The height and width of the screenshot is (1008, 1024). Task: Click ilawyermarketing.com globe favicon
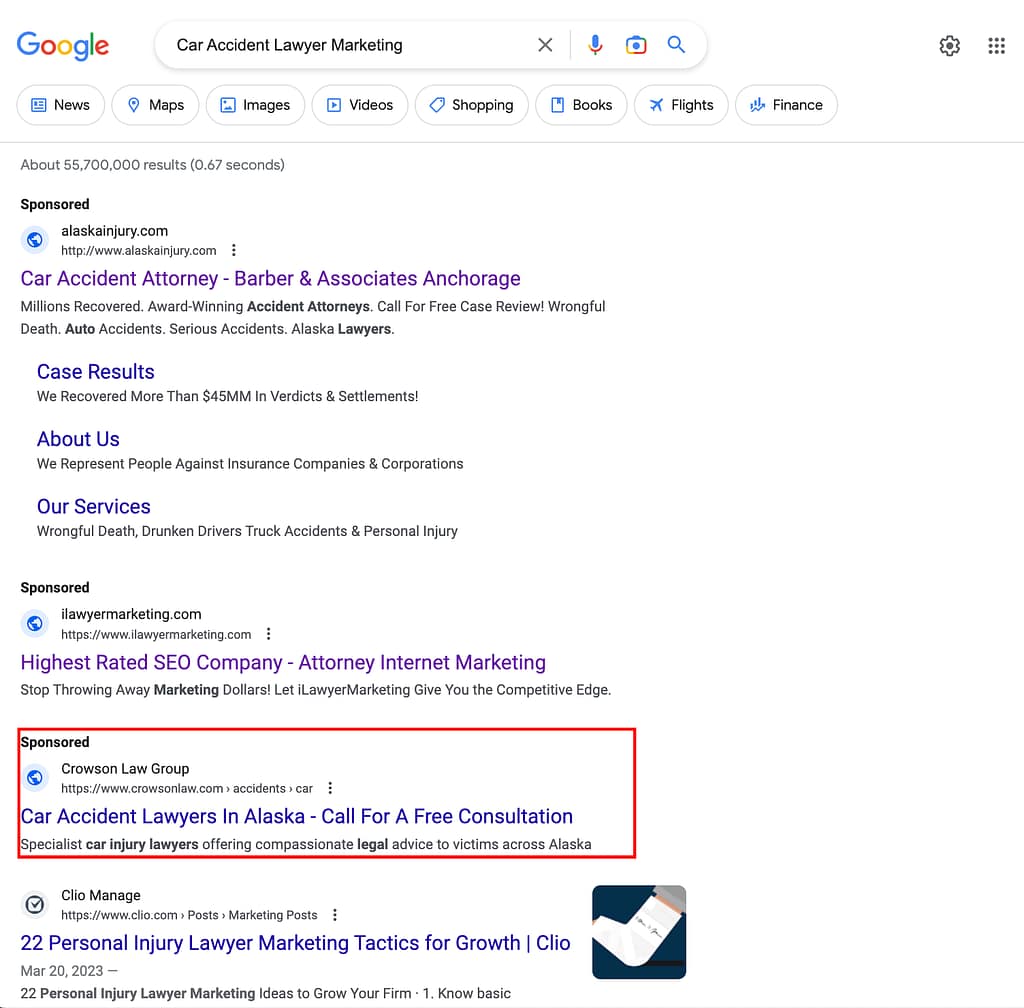pyautogui.click(x=35, y=623)
